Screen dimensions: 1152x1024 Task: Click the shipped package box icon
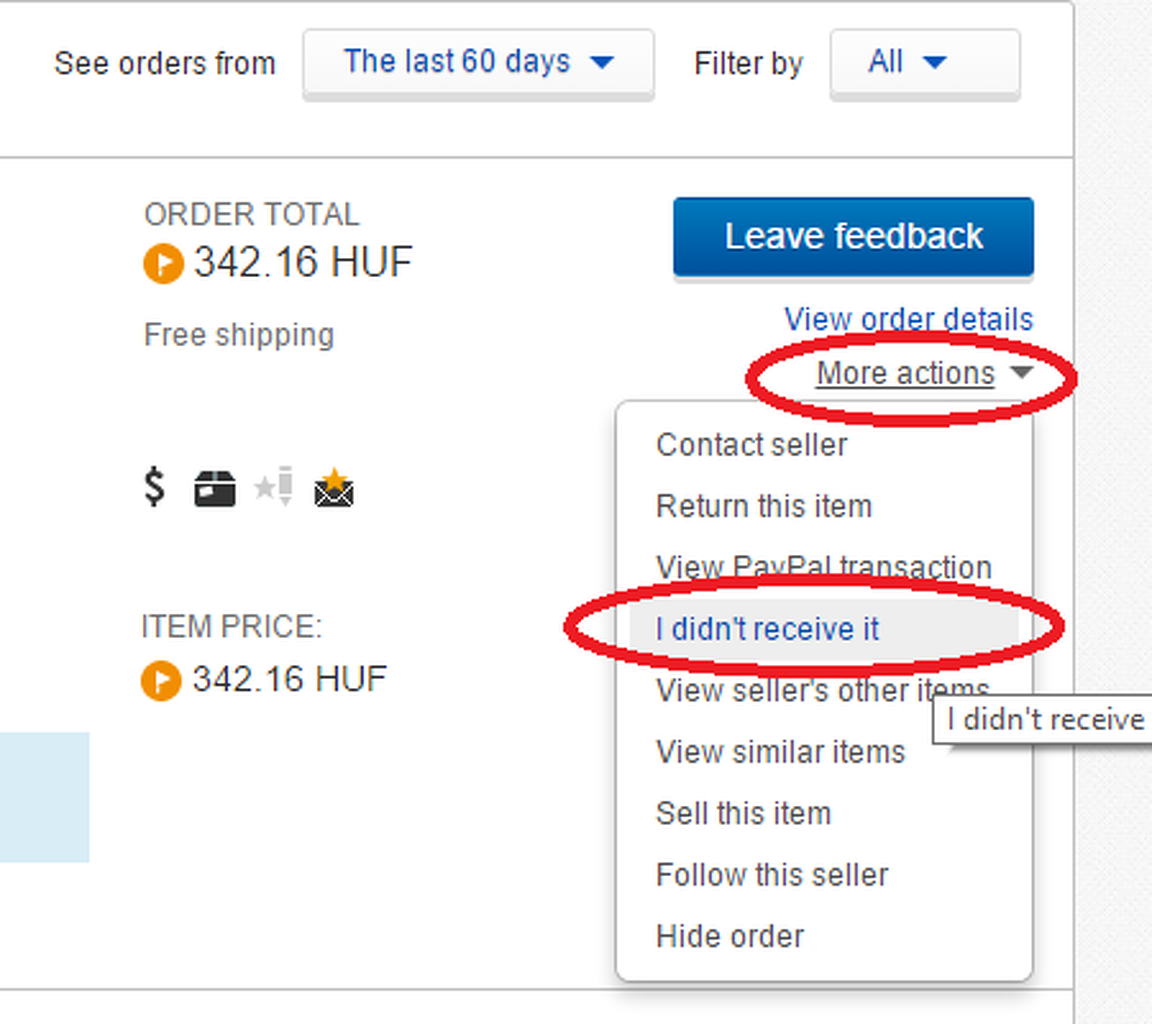pyautogui.click(x=215, y=489)
